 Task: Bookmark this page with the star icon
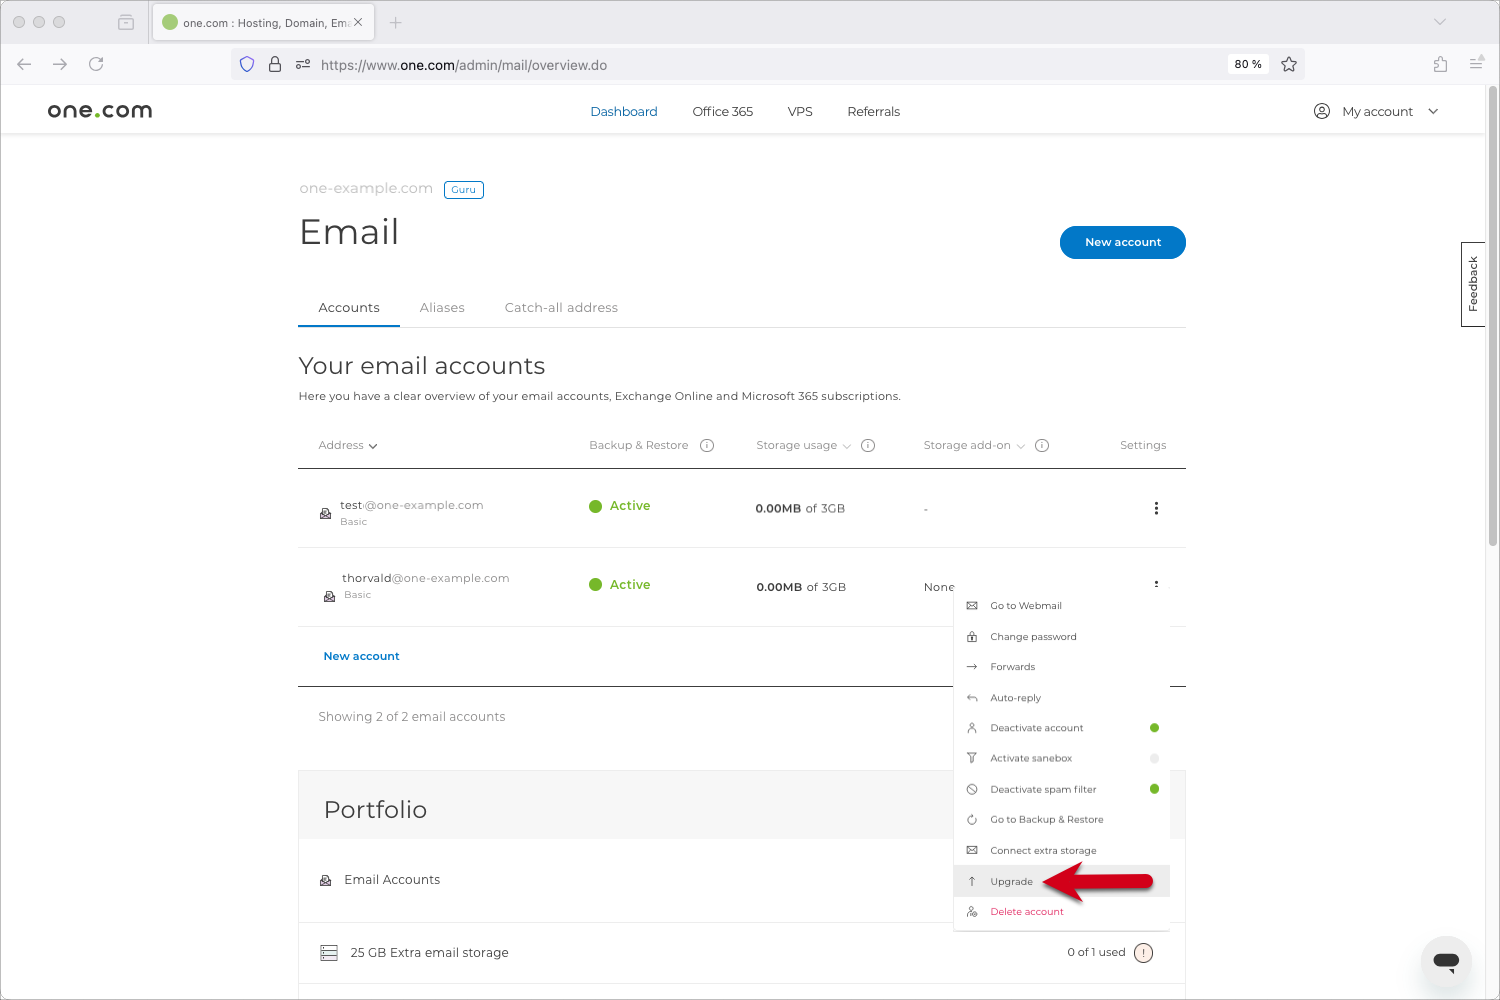click(1289, 64)
